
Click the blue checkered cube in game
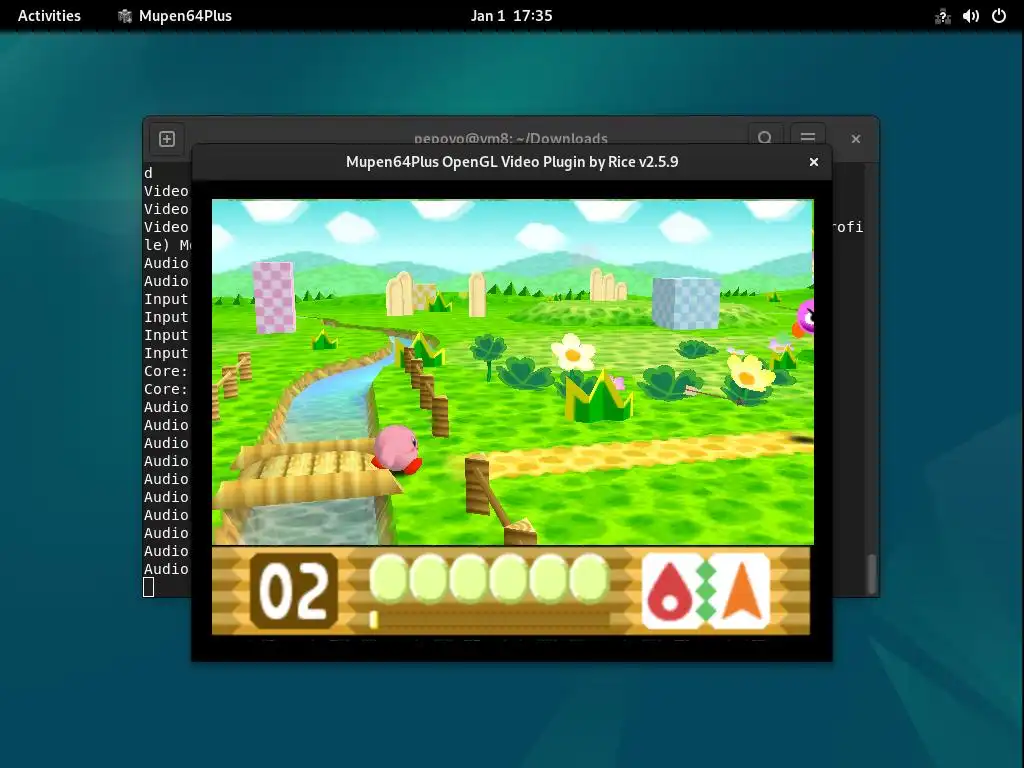click(686, 302)
